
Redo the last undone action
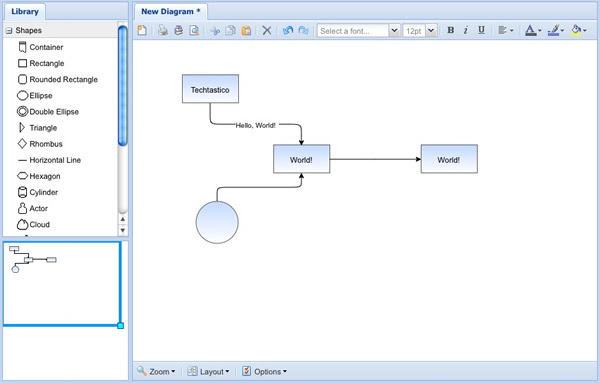click(303, 31)
